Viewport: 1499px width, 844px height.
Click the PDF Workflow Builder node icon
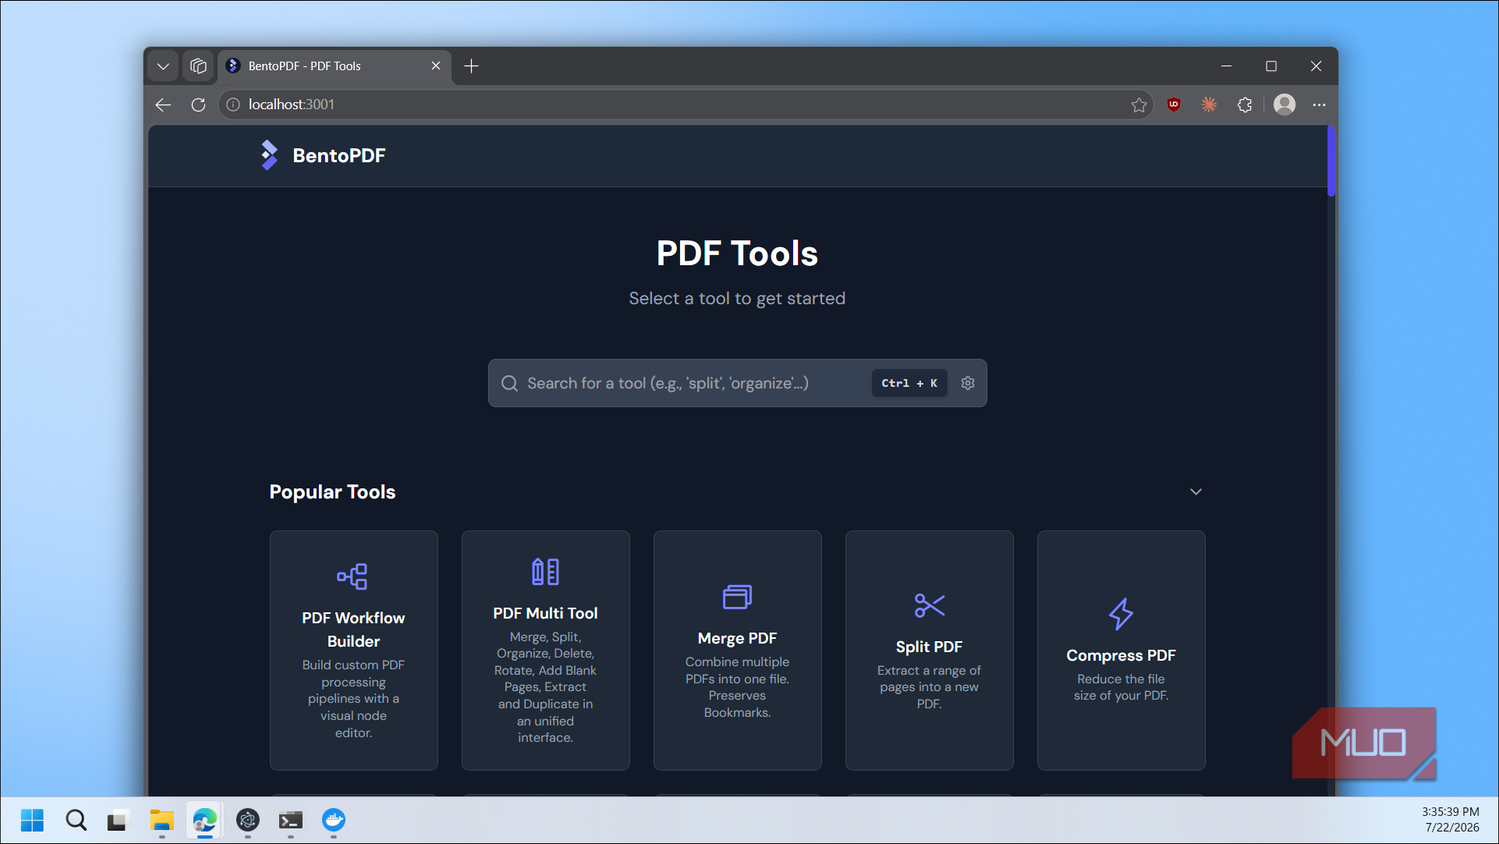352,576
